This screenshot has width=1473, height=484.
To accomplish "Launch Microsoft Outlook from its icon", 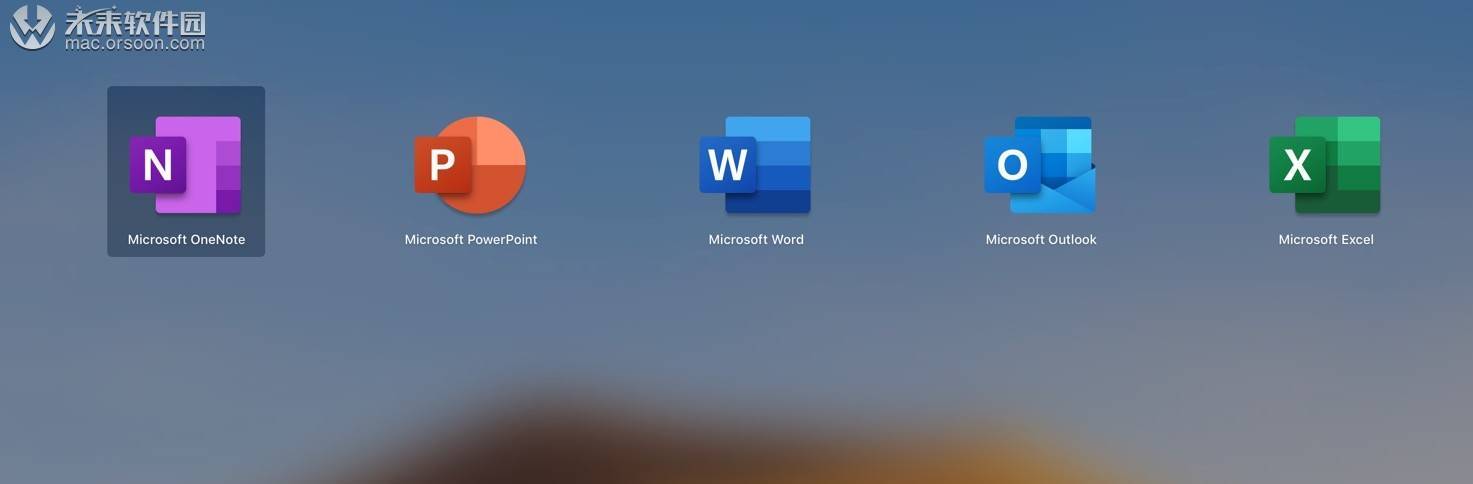I will [x=1040, y=165].
